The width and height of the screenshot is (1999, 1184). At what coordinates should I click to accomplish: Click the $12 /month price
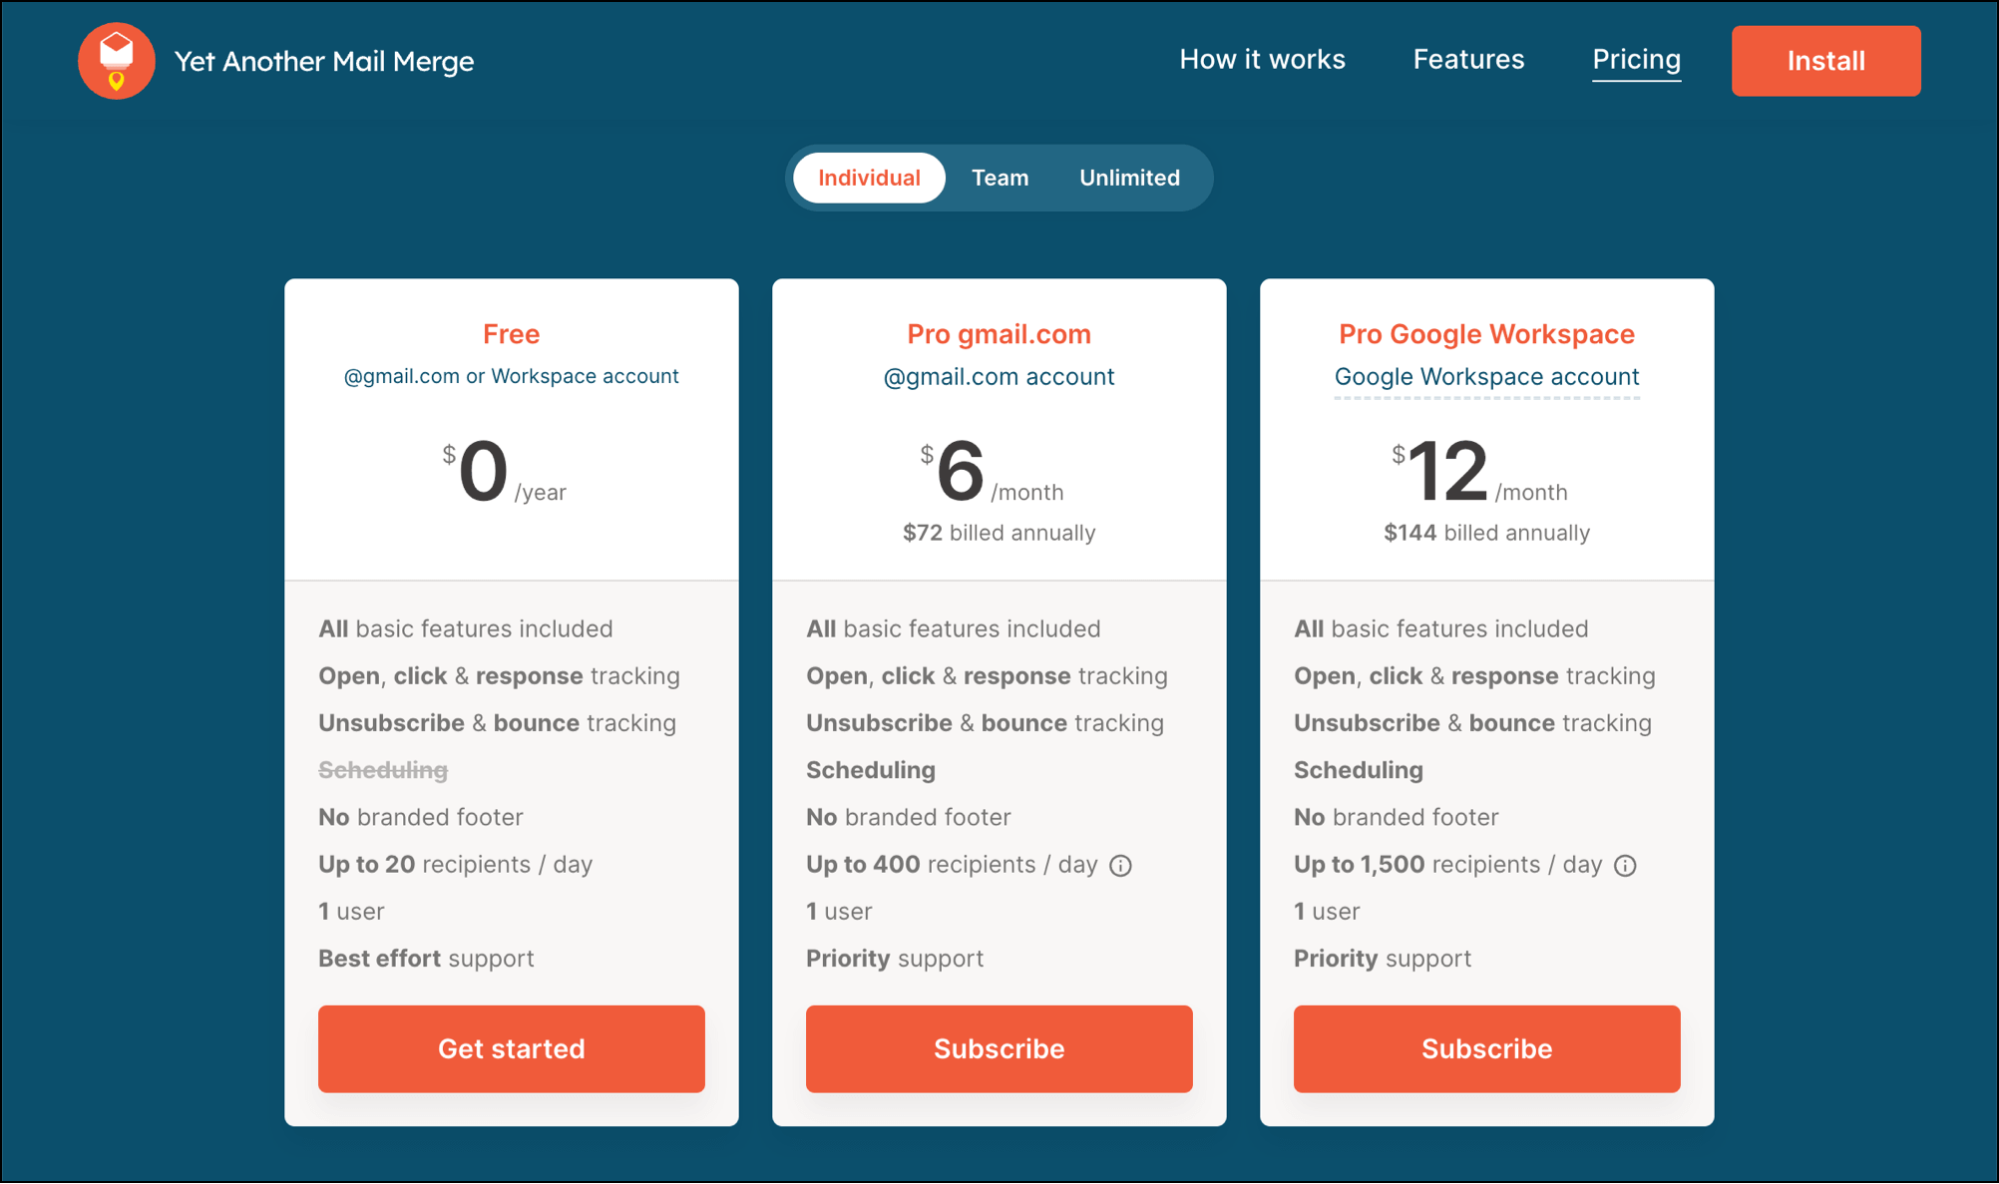pyautogui.click(x=1480, y=472)
